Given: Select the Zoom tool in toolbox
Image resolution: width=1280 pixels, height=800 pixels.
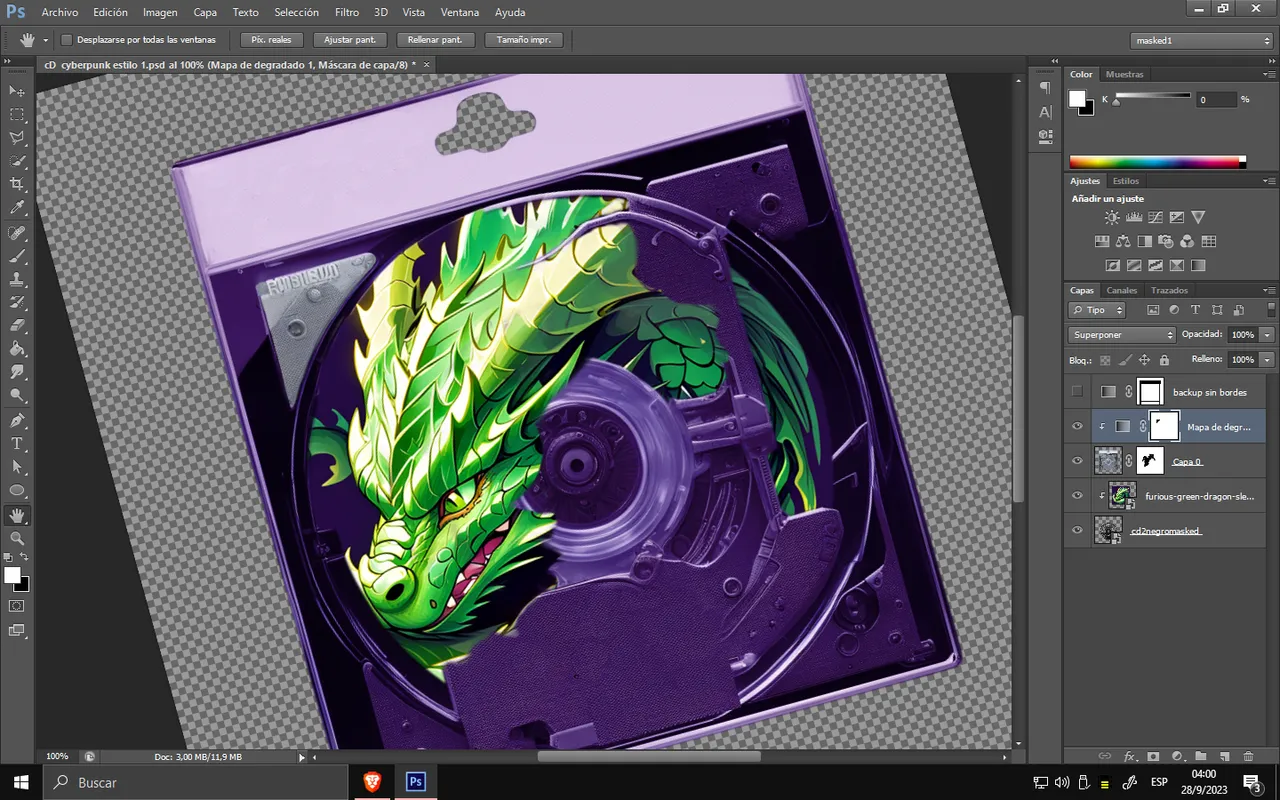Looking at the screenshot, I should tap(17, 538).
